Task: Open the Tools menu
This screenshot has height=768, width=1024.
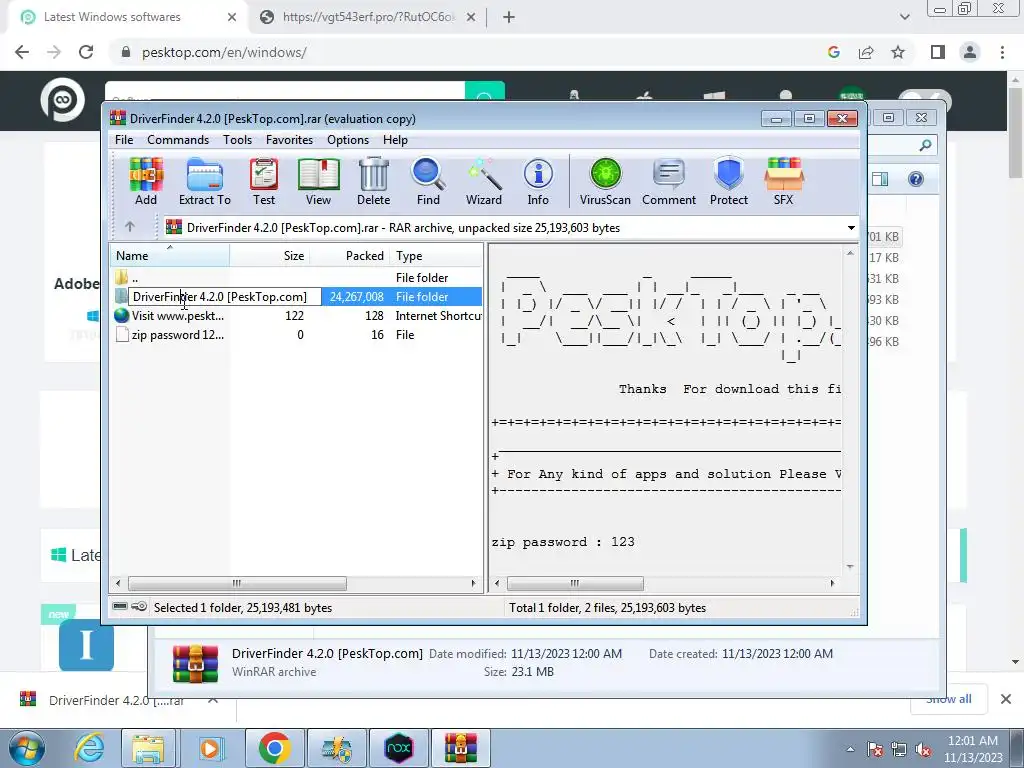Action: tap(237, 140)
